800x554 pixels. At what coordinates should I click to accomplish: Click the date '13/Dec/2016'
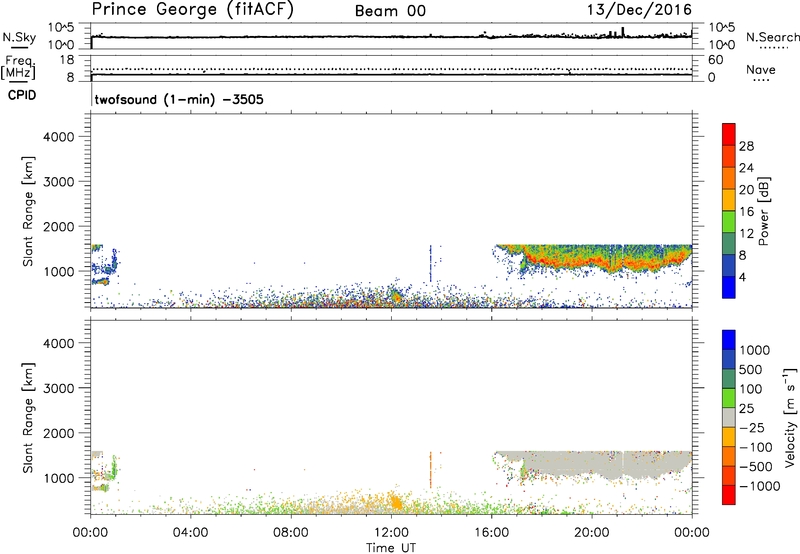pyautogui.click(x=639, y=10)
